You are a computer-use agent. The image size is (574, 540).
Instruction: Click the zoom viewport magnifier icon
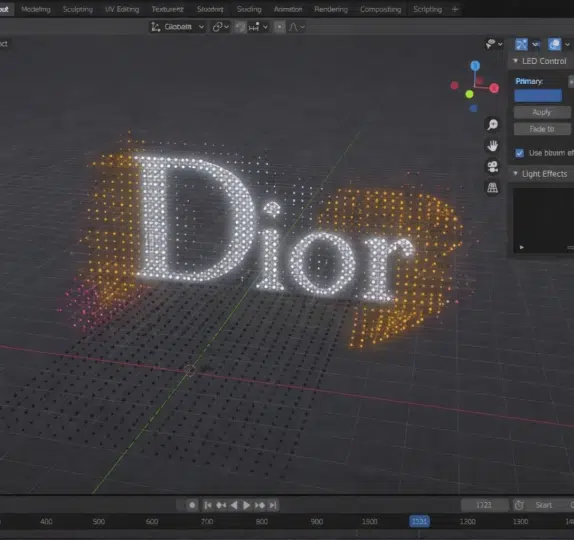pyautogui.click(x=493, y=124)
